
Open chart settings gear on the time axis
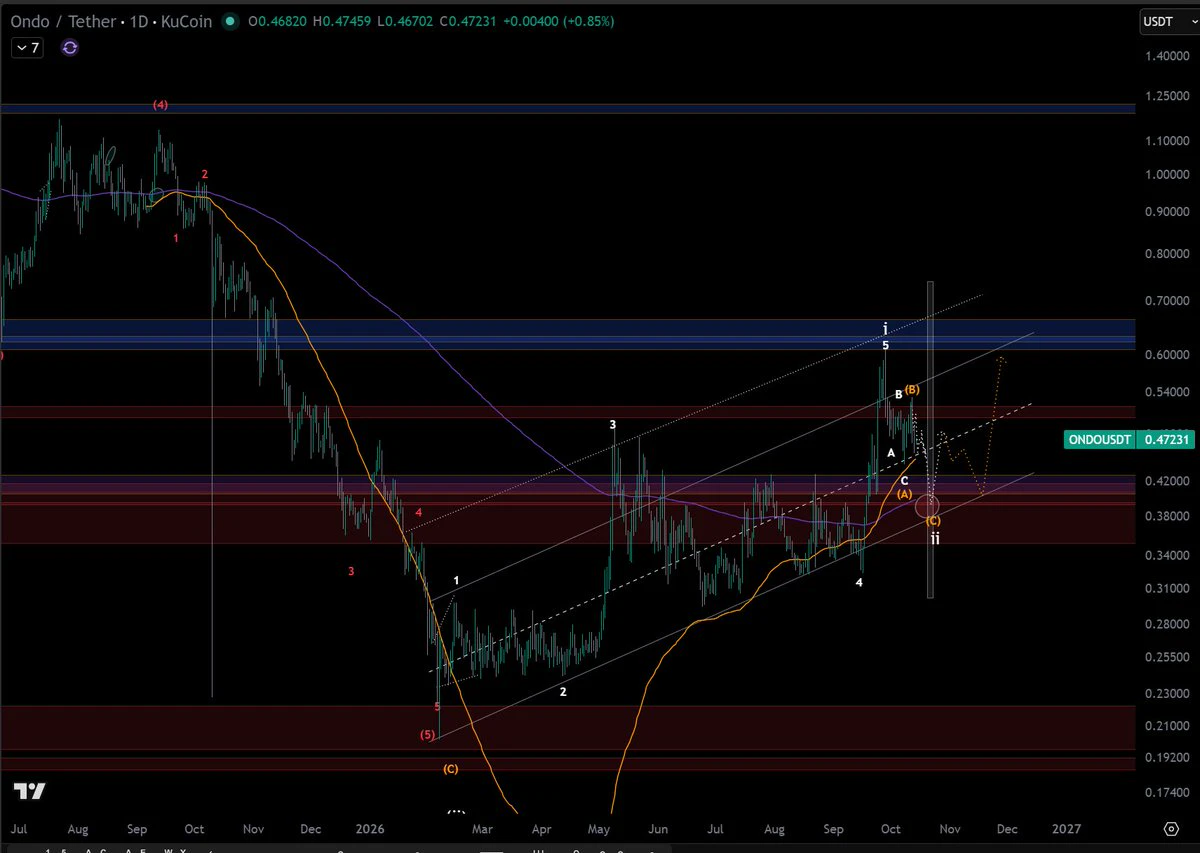[x=1170, y=829]
